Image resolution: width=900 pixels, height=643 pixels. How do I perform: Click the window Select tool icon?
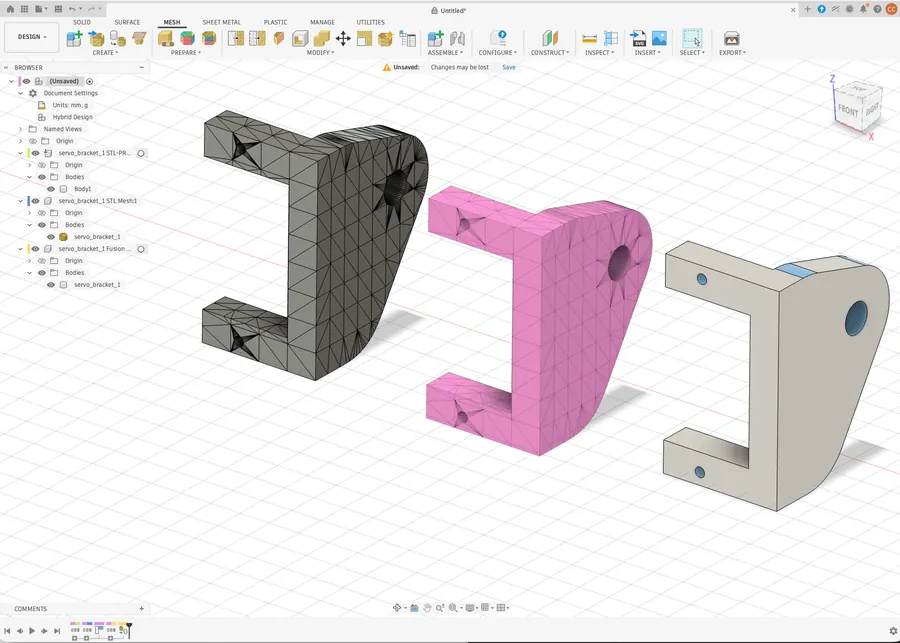coord(692,38)
